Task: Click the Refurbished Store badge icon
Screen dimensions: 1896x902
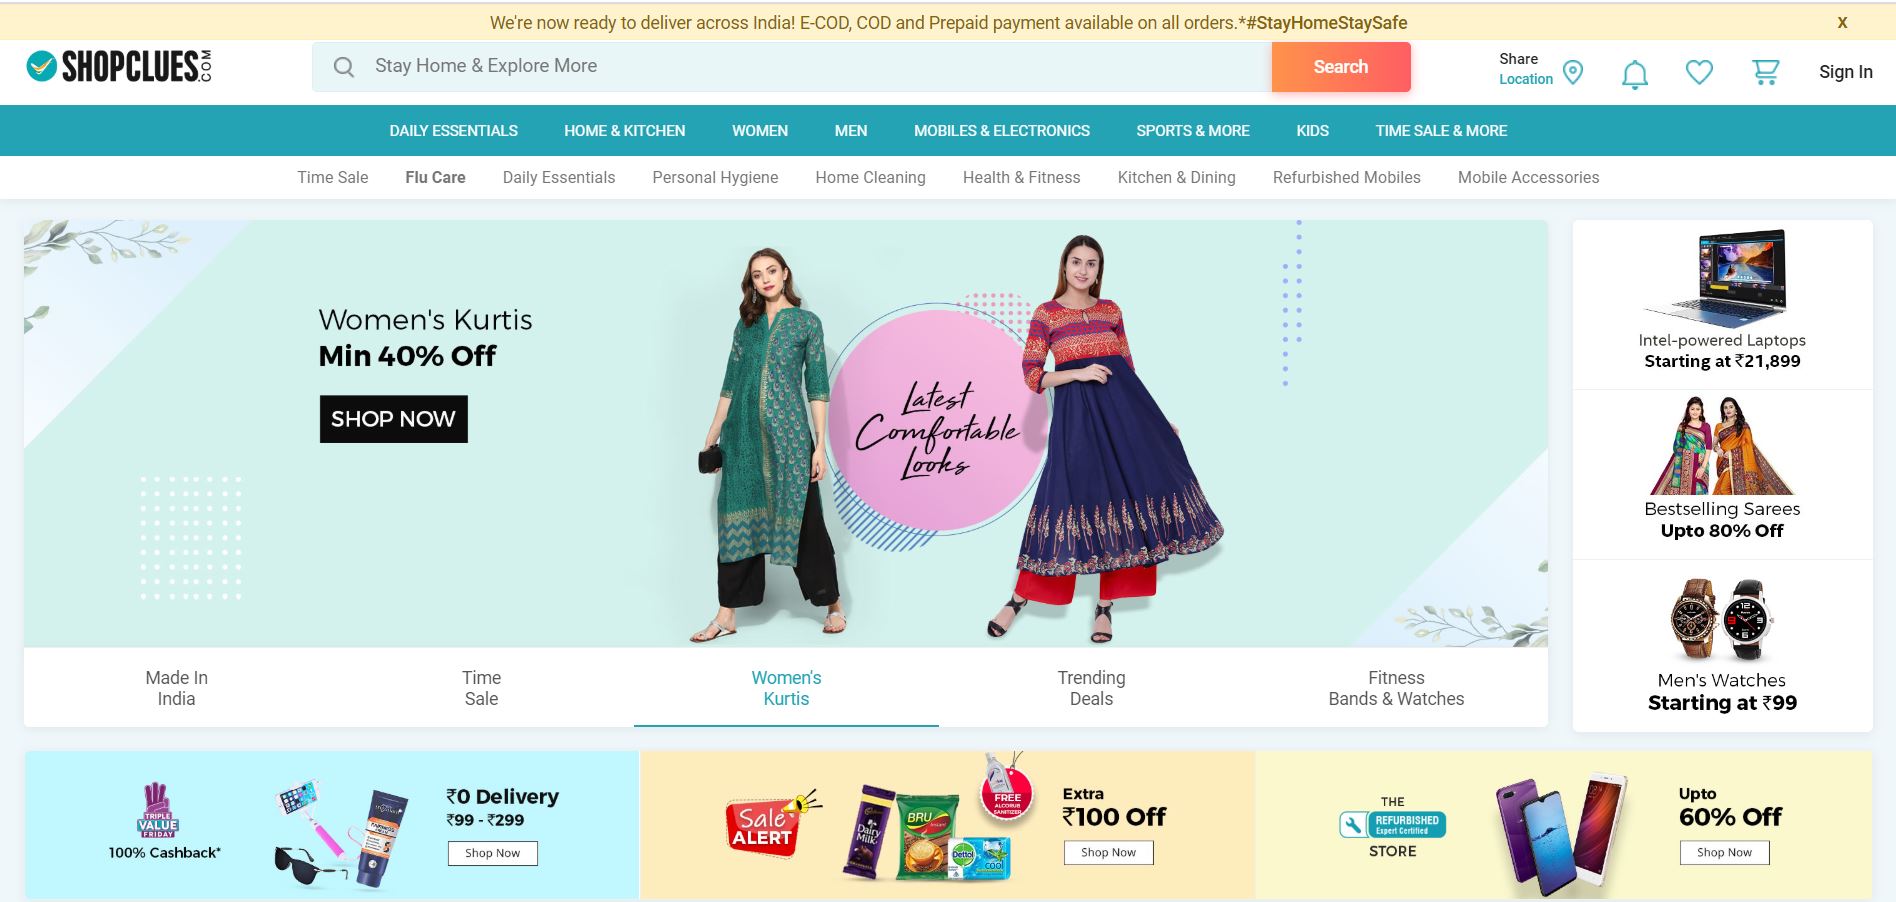Action: (1392, 825)
